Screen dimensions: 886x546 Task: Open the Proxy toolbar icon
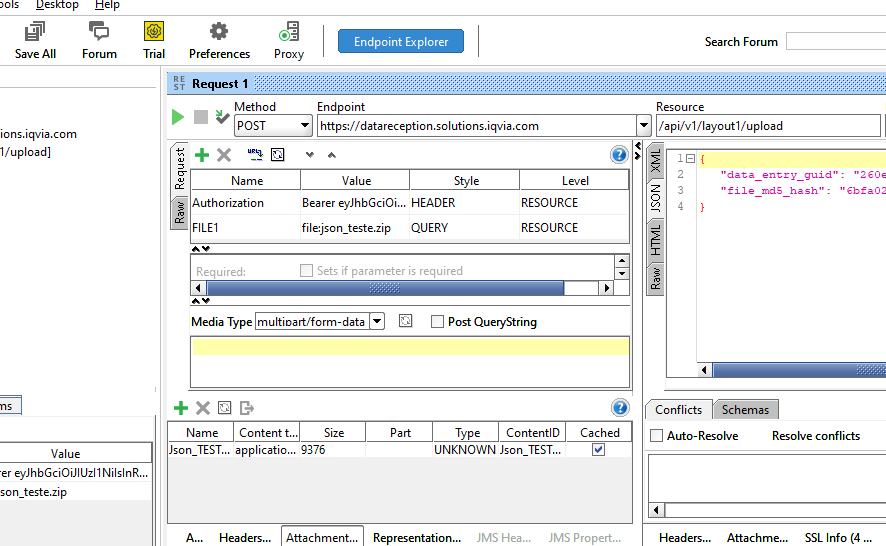[x=288, y=41]
